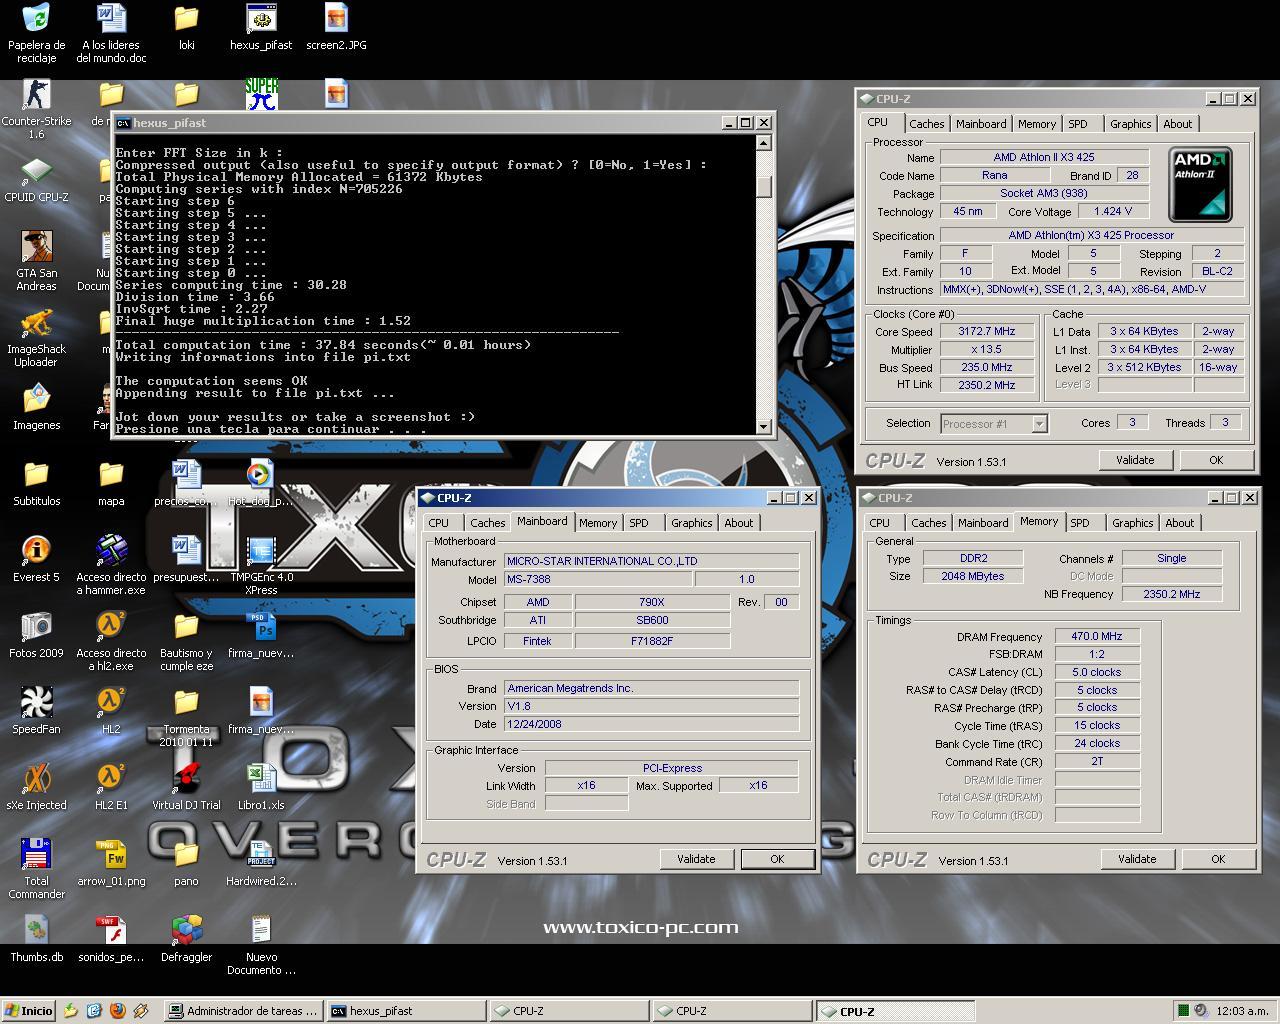Launch Firefox from quick launch bar
Screen dimensions: 1280x1024
click(x=118, y=1011)
